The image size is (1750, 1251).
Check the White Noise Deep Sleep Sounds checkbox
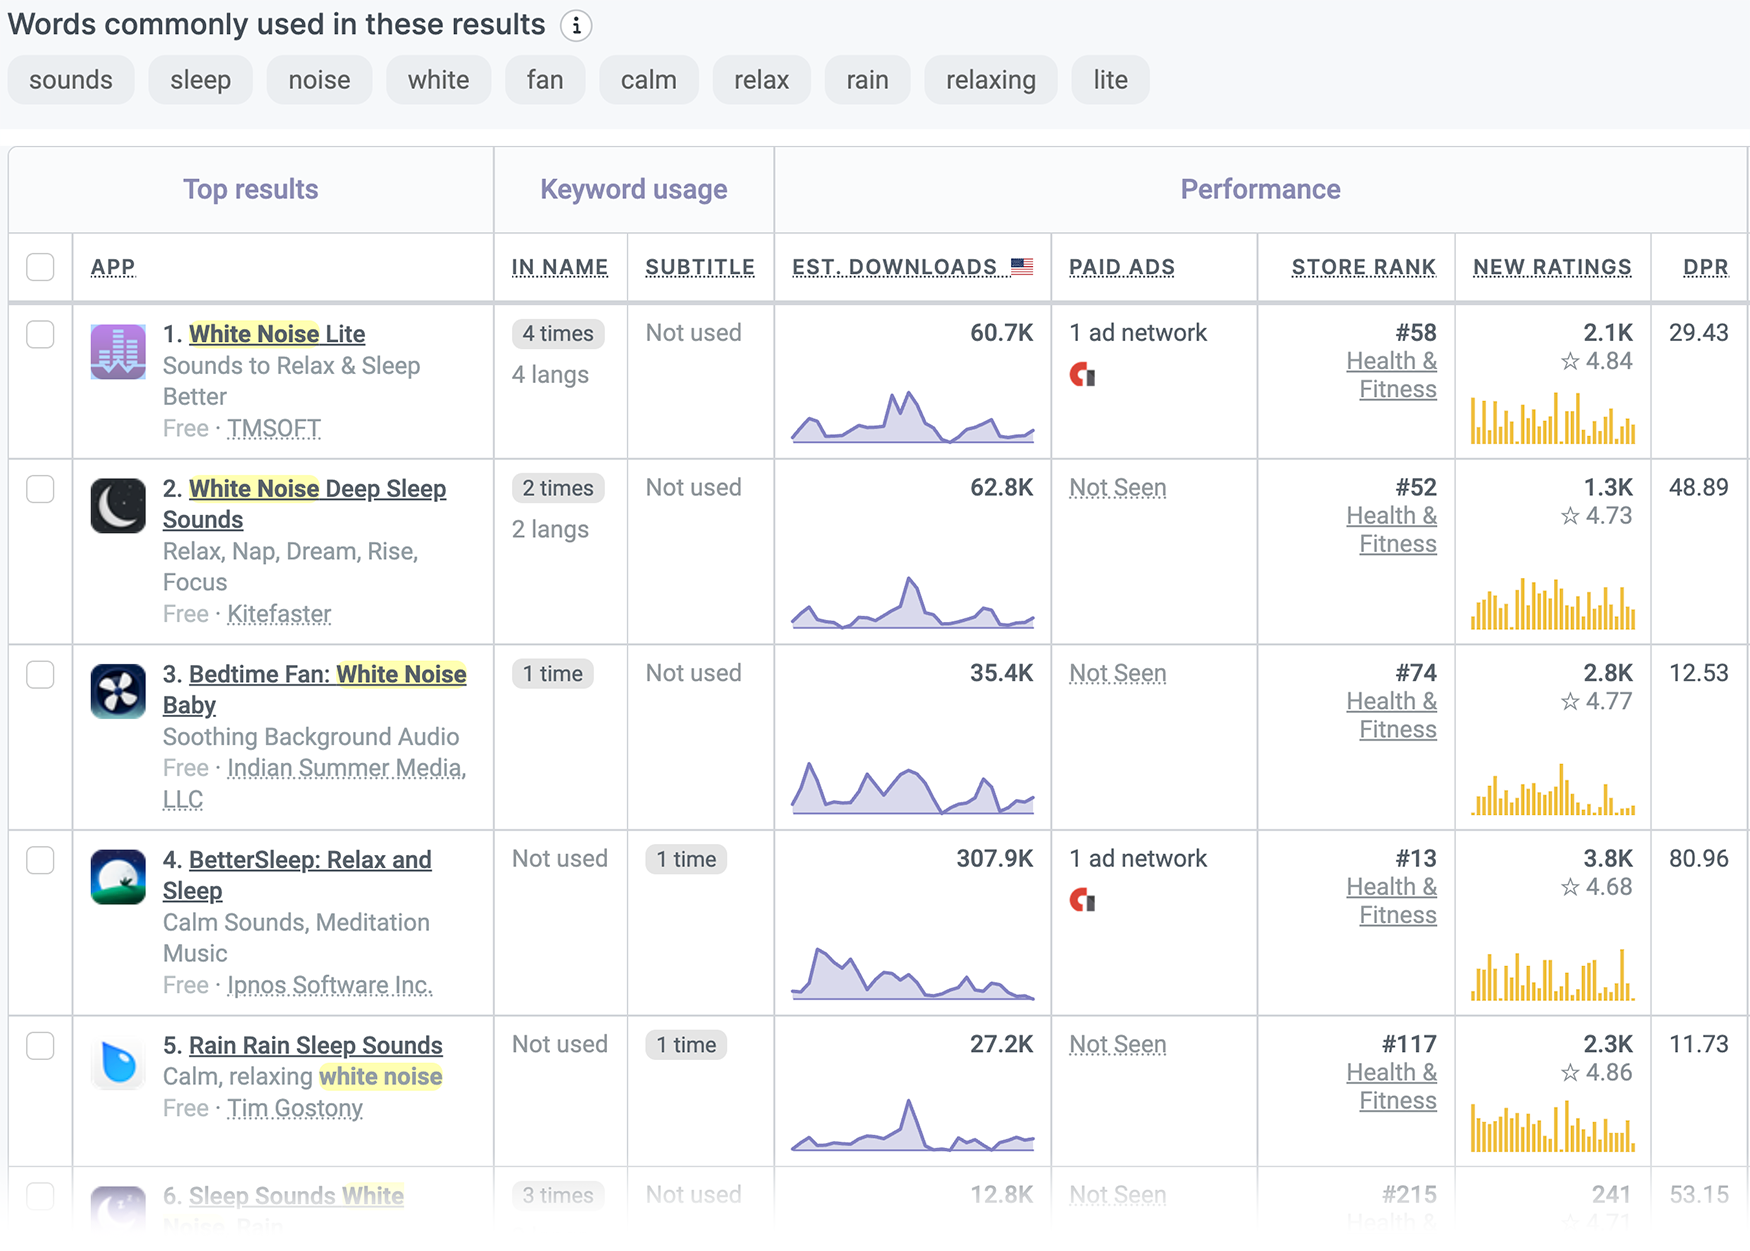pos(40,489)
